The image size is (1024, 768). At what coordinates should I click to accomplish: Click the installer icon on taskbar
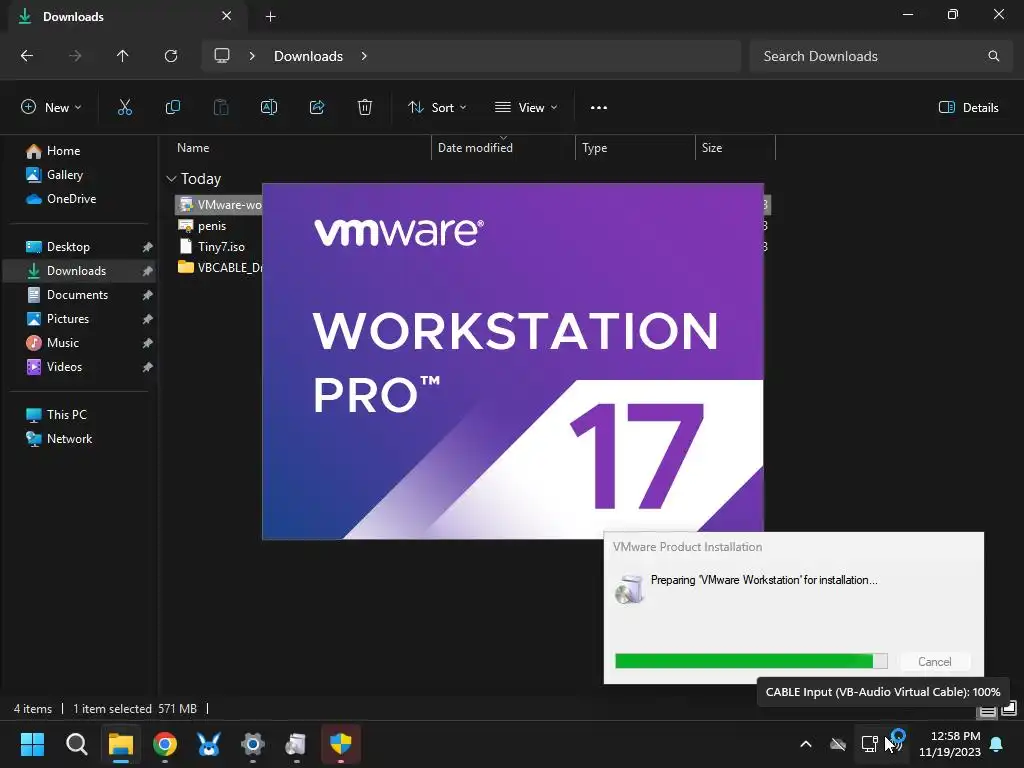[x=296, y=744]
